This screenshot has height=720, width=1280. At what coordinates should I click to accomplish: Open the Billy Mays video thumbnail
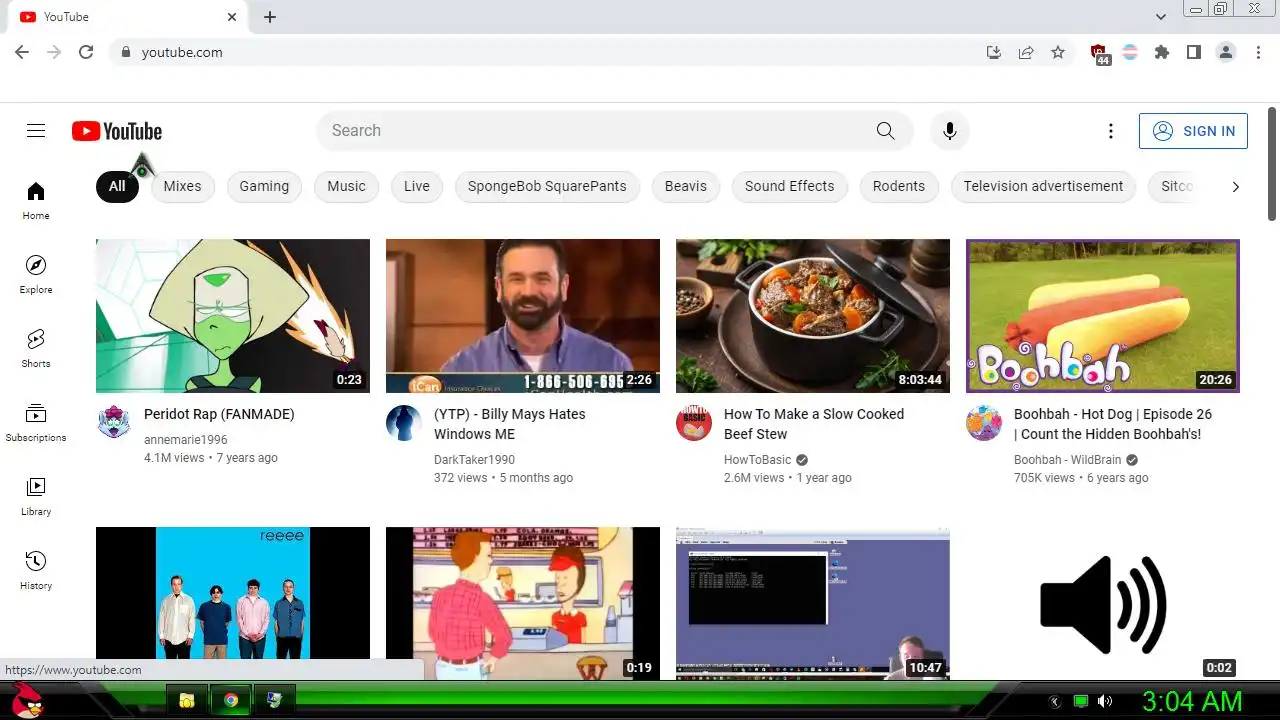(523, 316)
